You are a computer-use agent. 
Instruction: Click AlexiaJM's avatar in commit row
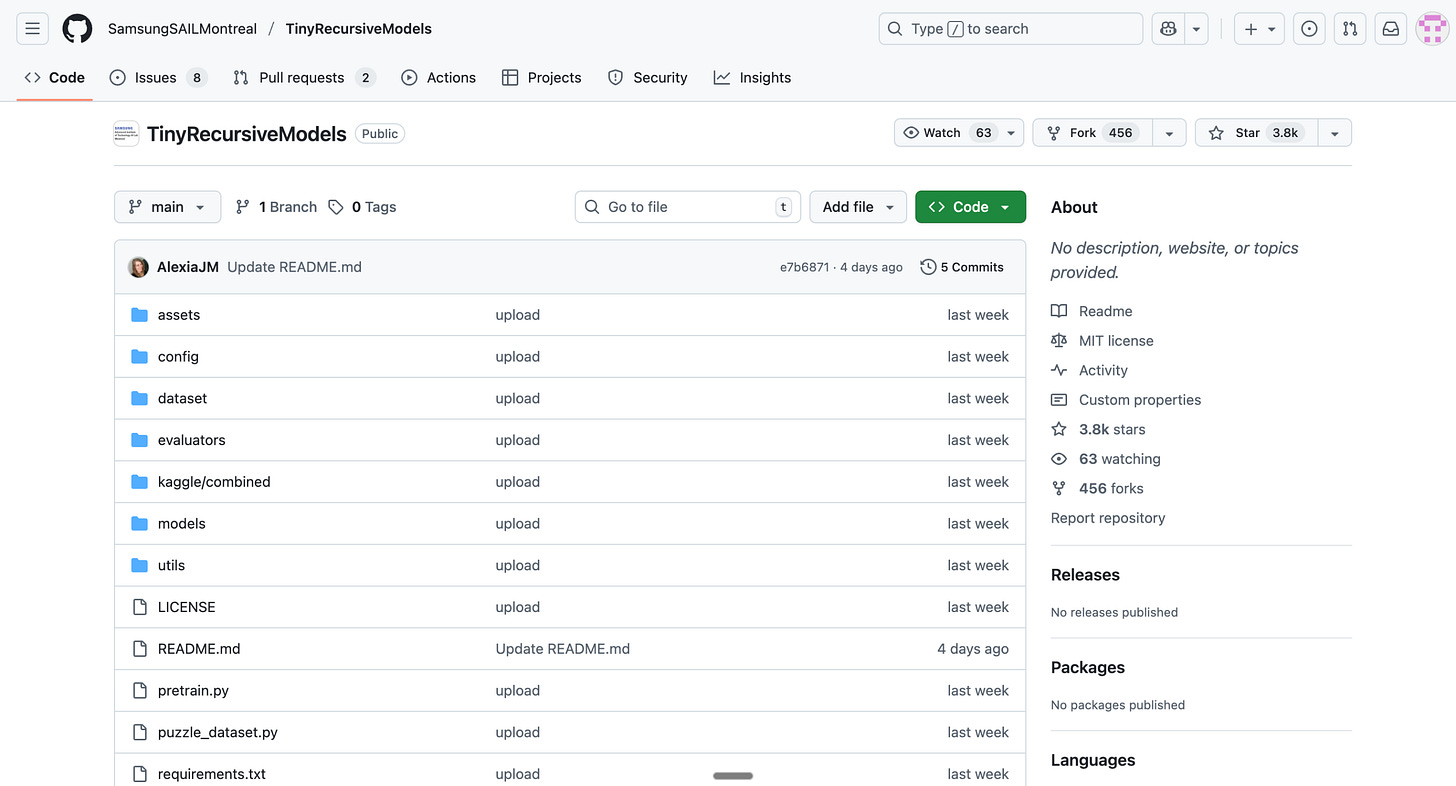point(138,267)
